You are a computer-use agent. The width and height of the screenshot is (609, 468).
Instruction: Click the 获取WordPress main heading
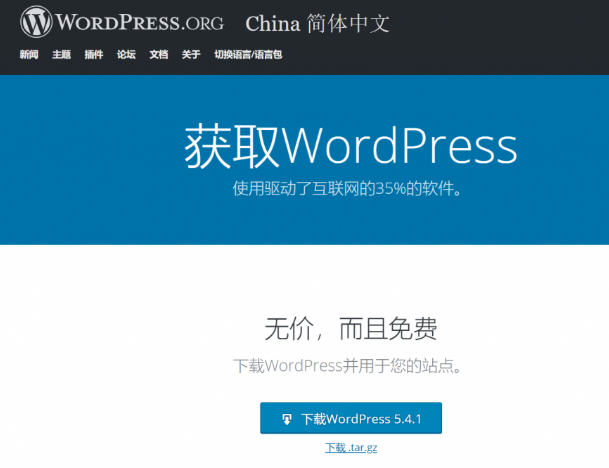point(350,148)
